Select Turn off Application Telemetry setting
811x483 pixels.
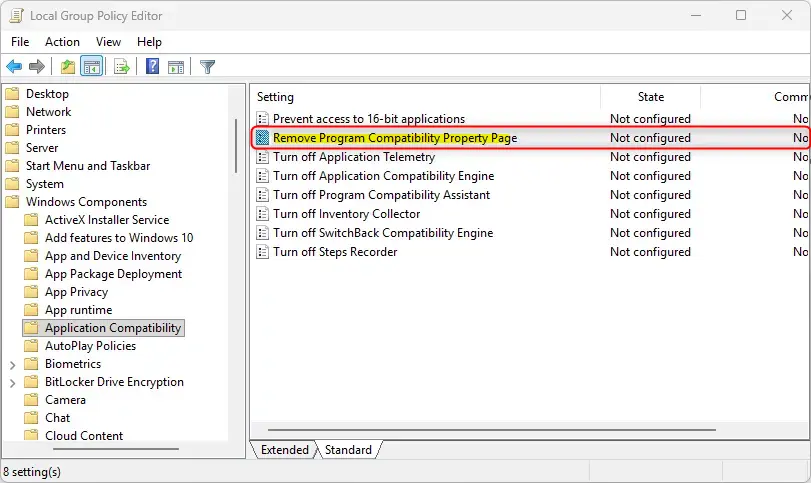coord(354,157)
